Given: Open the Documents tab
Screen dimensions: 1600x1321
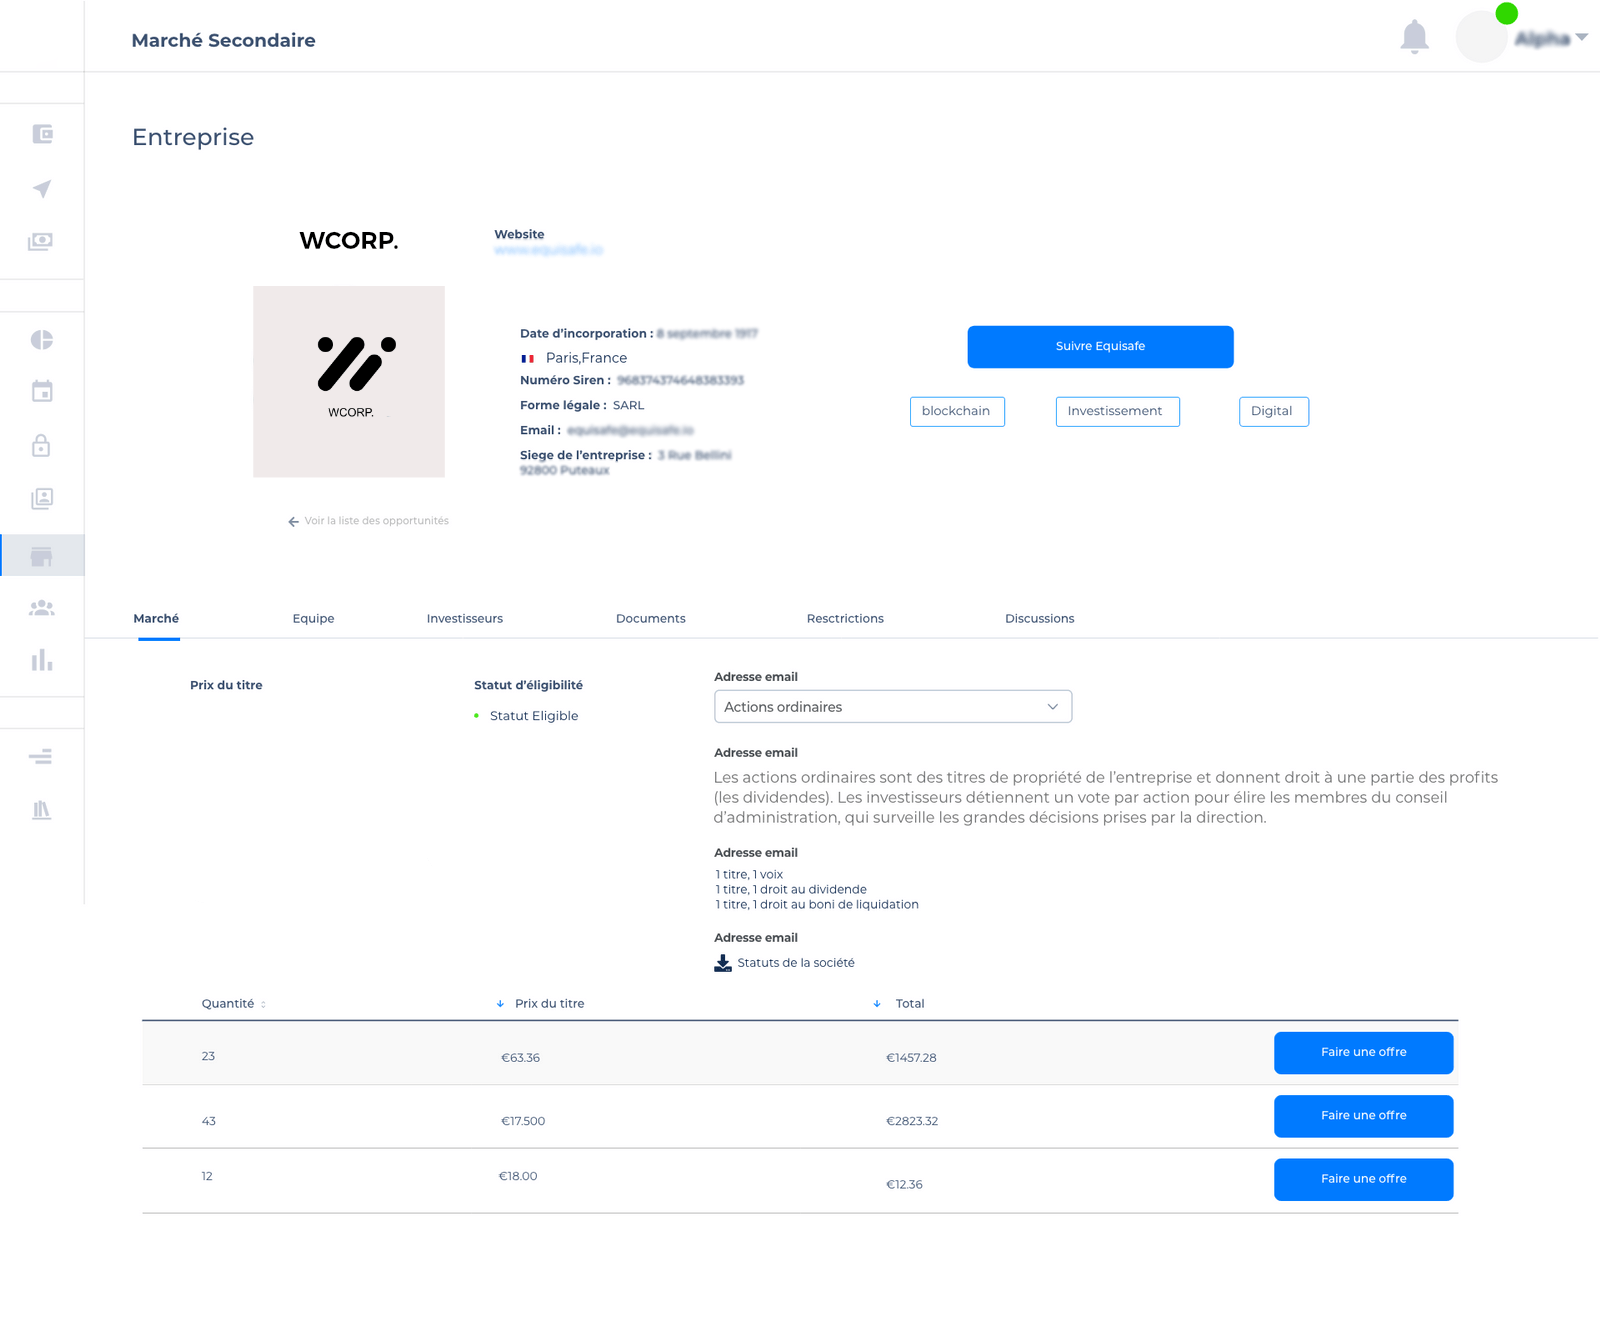Looking at the screenshot, I should tap(650, 619).
